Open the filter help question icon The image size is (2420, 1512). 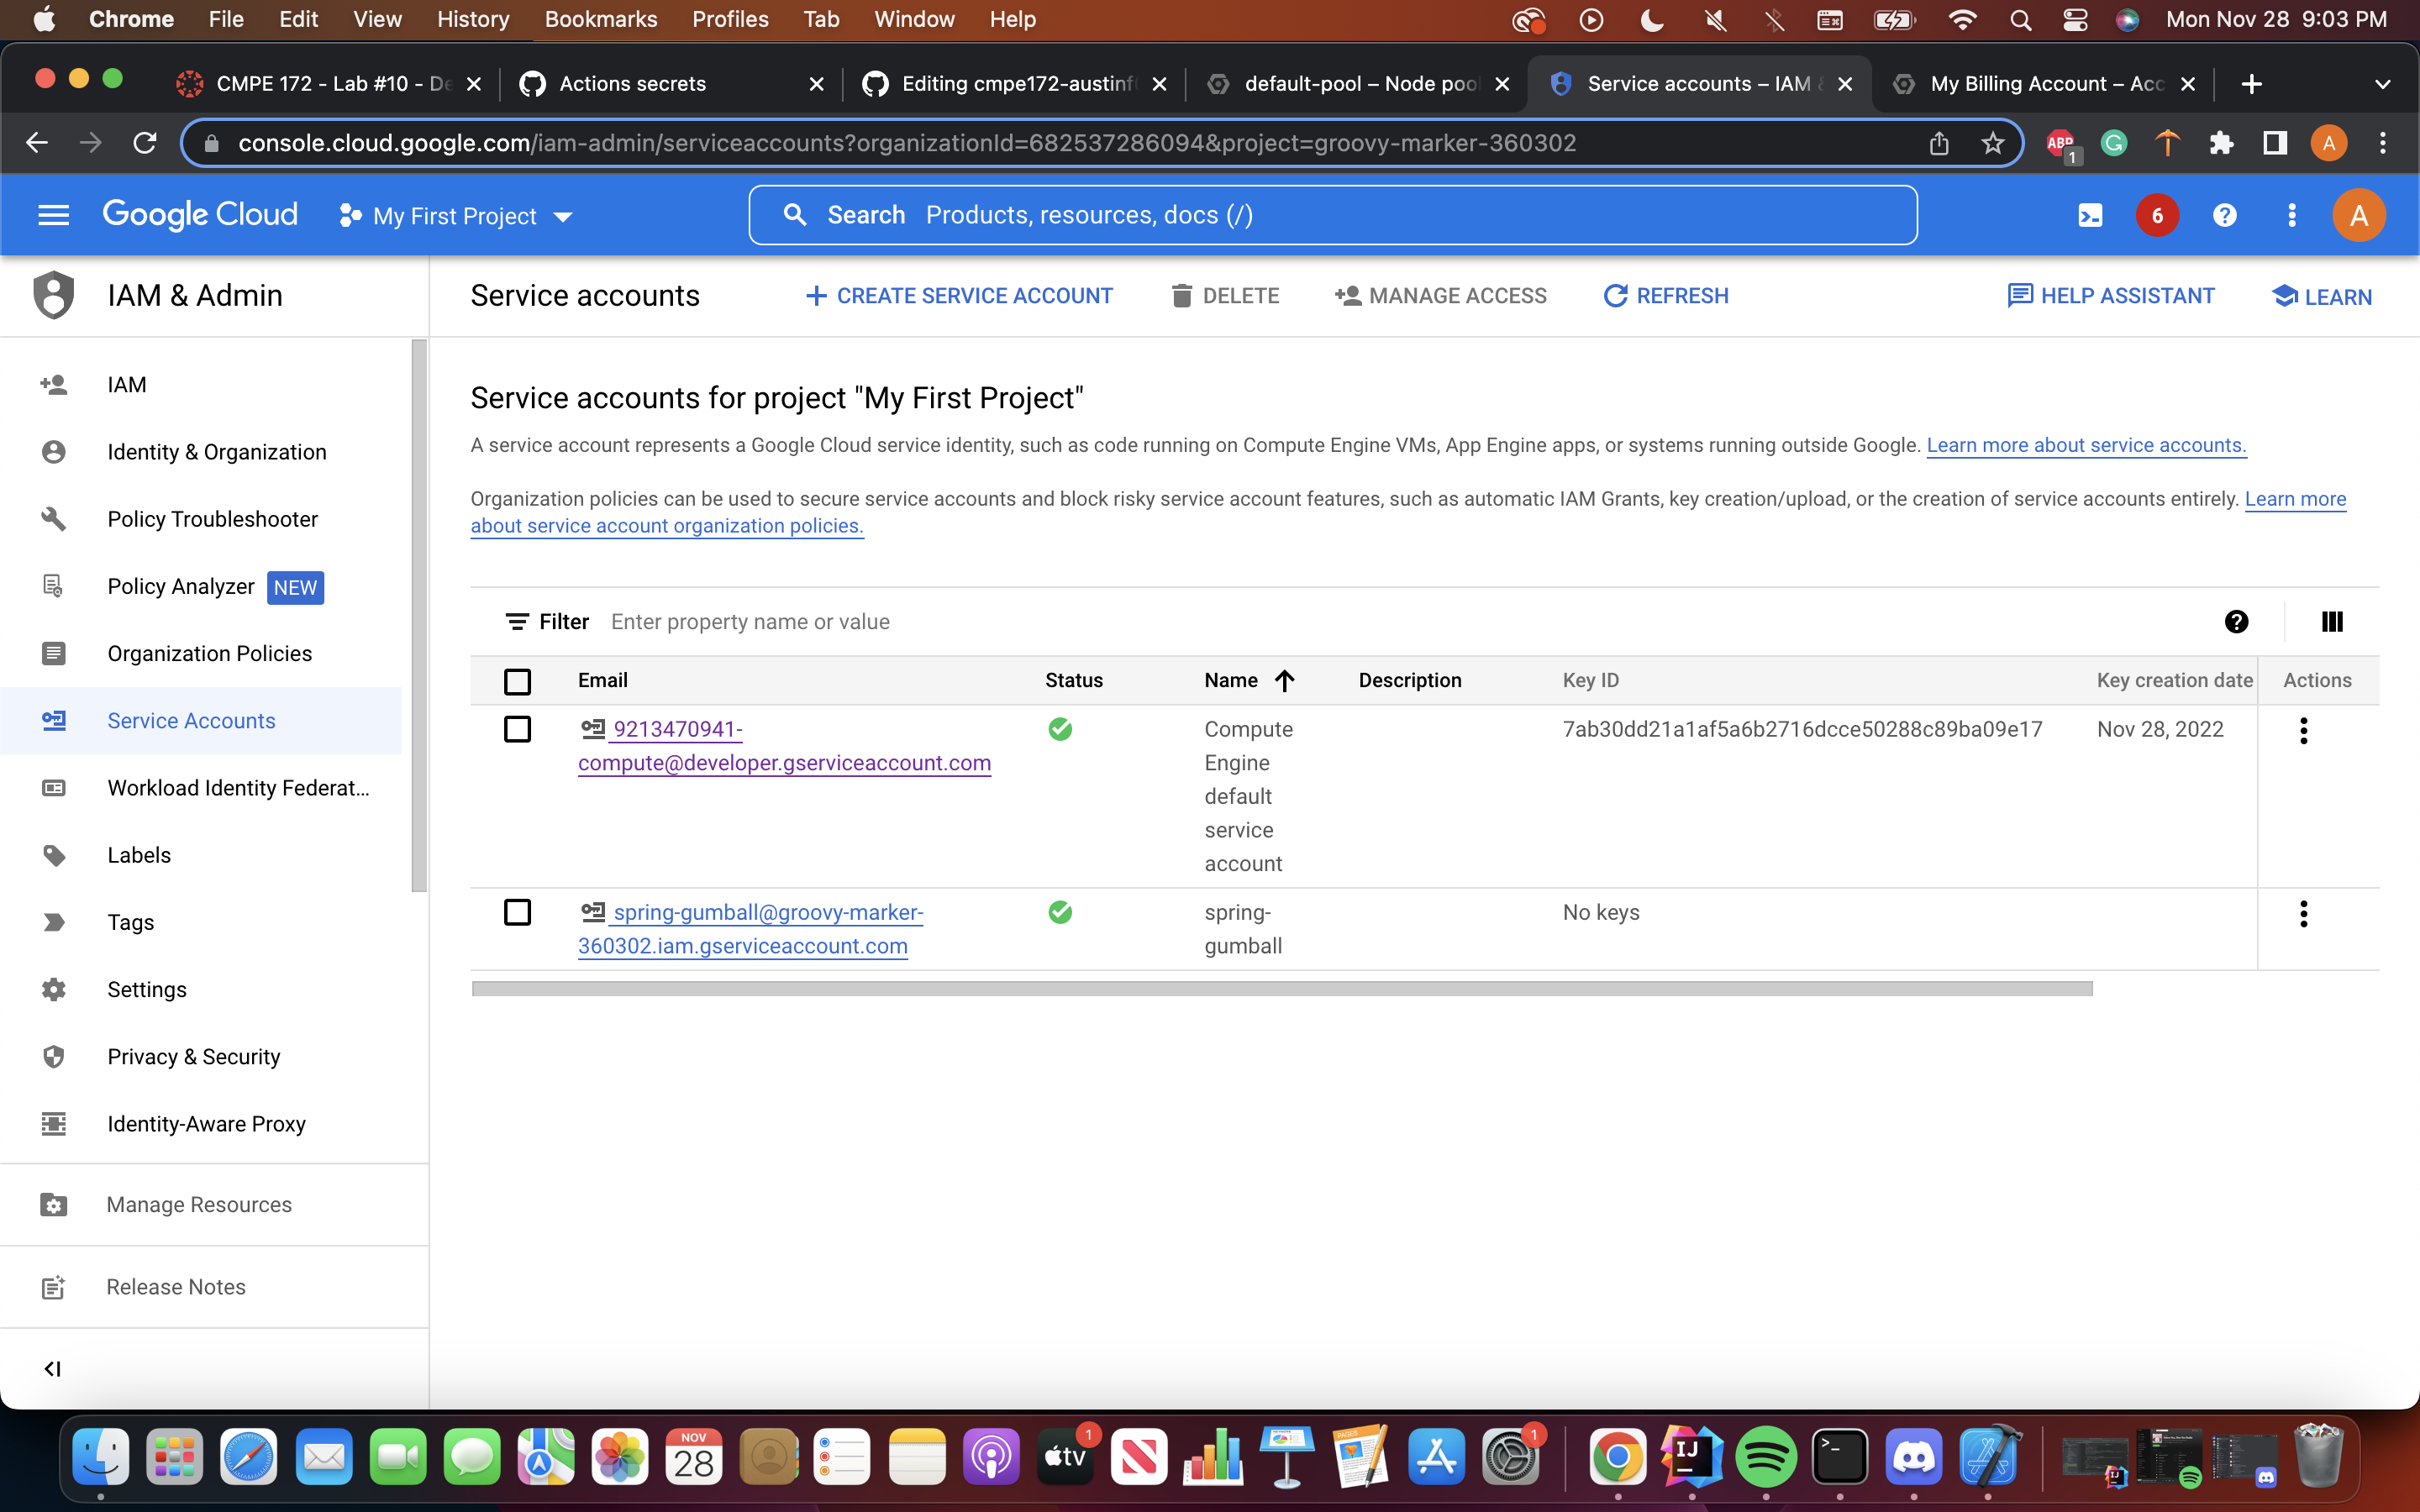point(2237,622)
